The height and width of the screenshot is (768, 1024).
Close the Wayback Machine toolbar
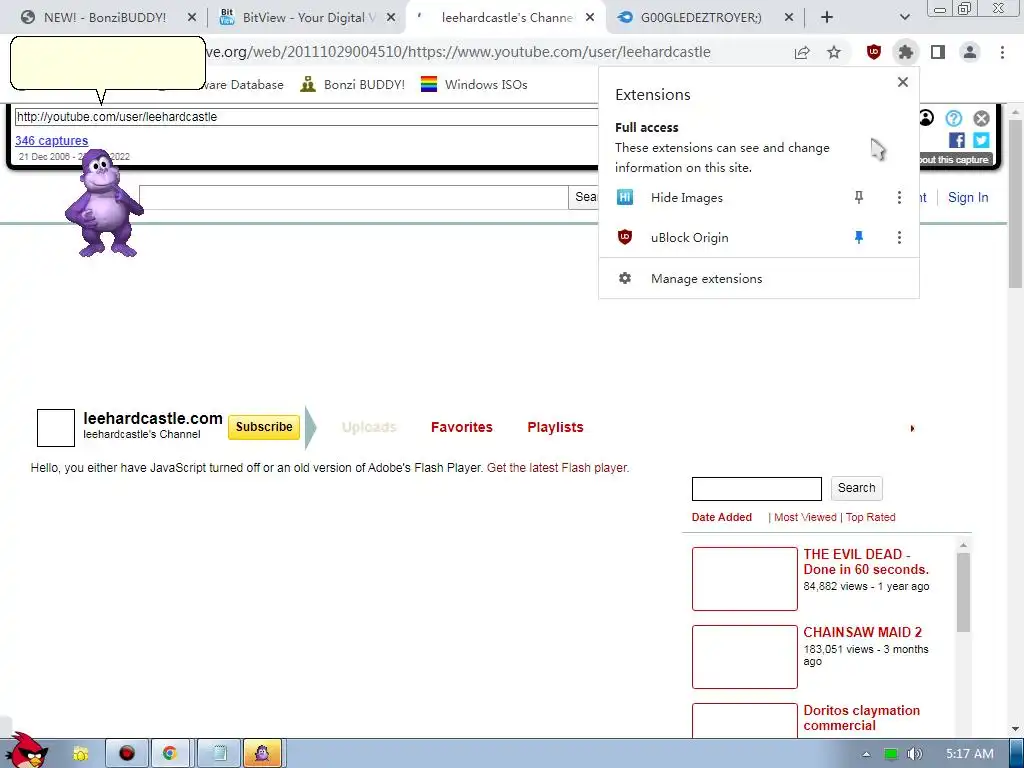982,118
